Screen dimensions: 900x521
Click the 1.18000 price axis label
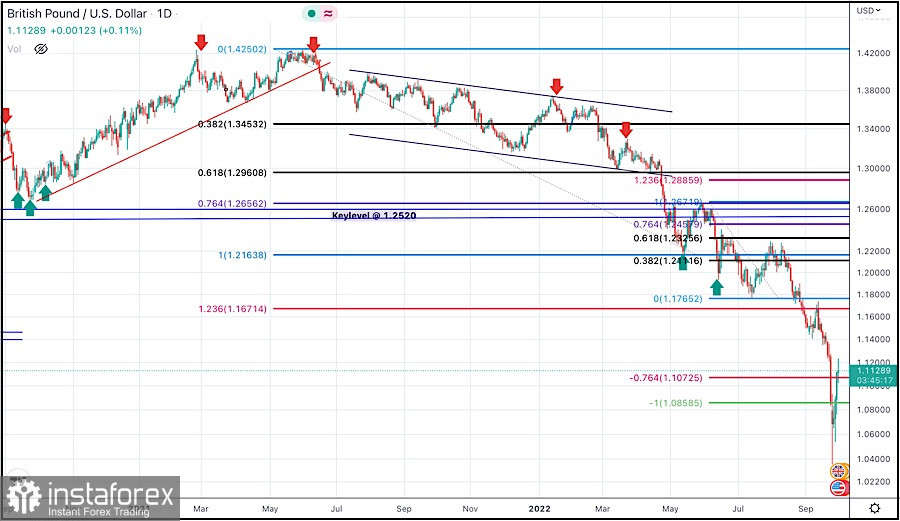point(873,294)
